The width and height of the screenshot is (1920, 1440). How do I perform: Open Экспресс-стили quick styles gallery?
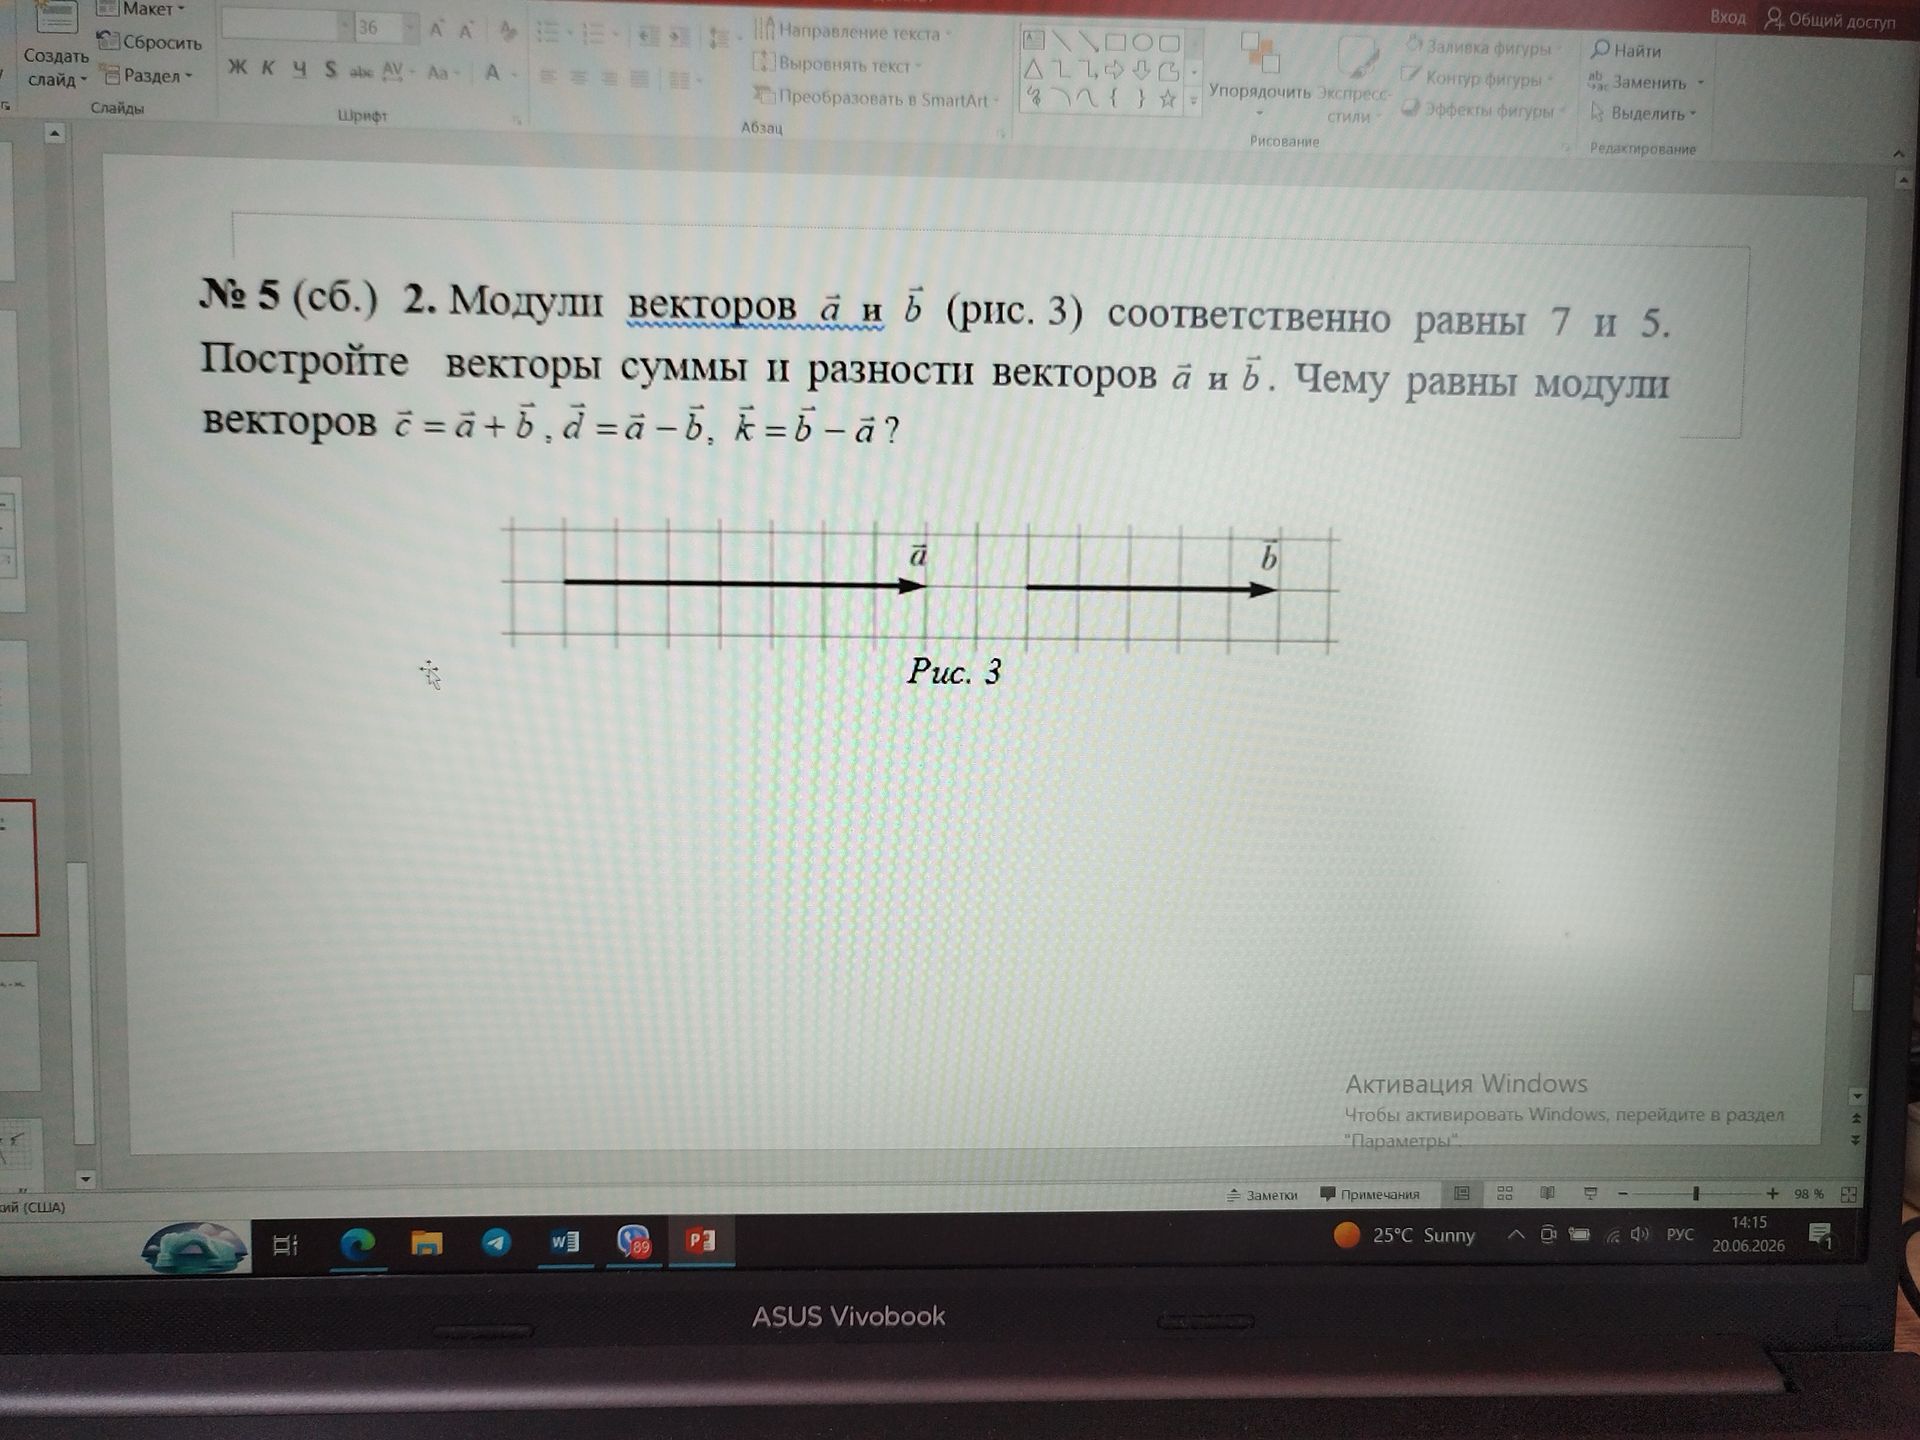[x=1353, y=80]
